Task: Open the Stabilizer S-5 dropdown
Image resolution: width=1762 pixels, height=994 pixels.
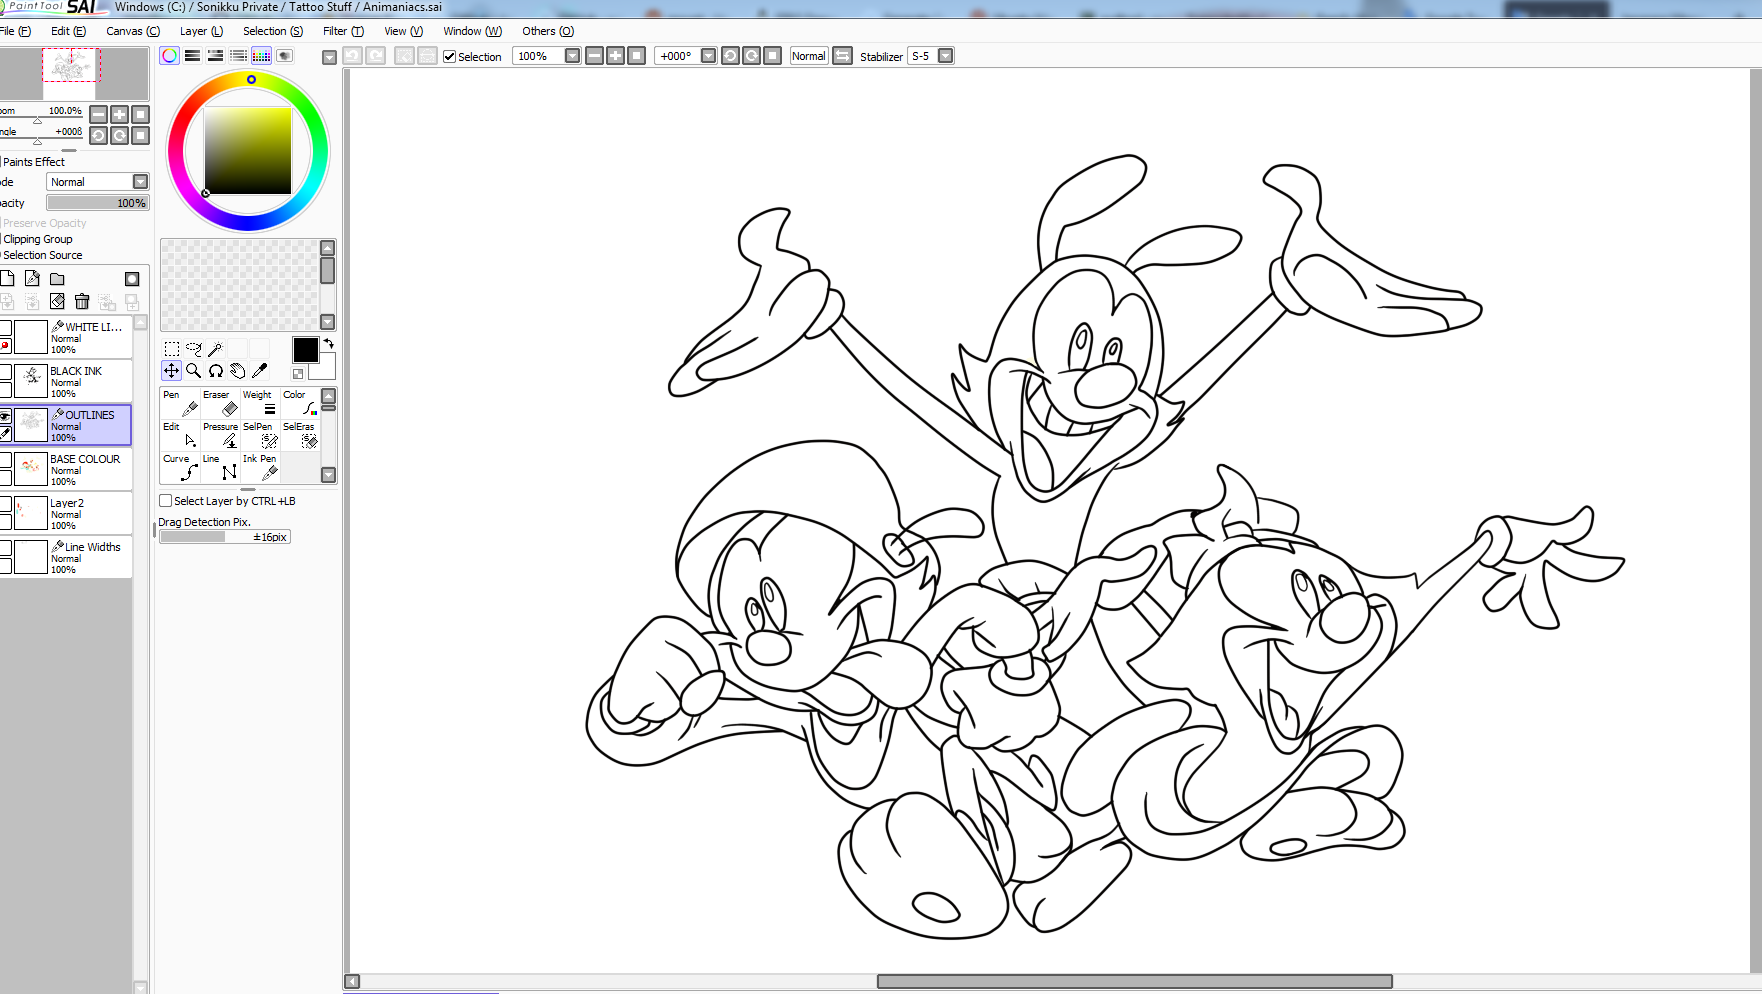Action: point(945,56)
